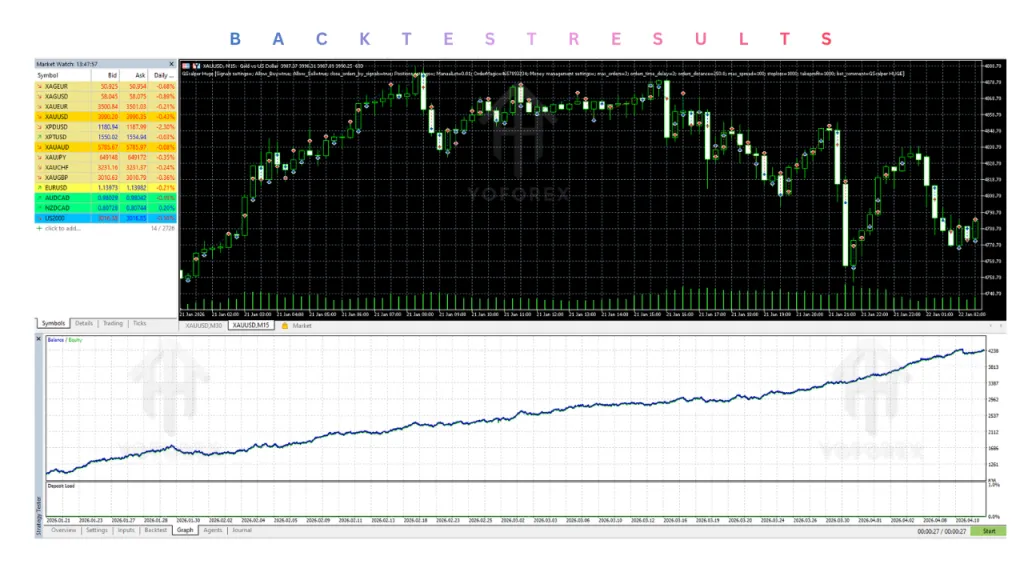Viewport: 1024px width, 576px height.
Task: Select the XAUEUR row in Market Watch
Action: [105, 106]
